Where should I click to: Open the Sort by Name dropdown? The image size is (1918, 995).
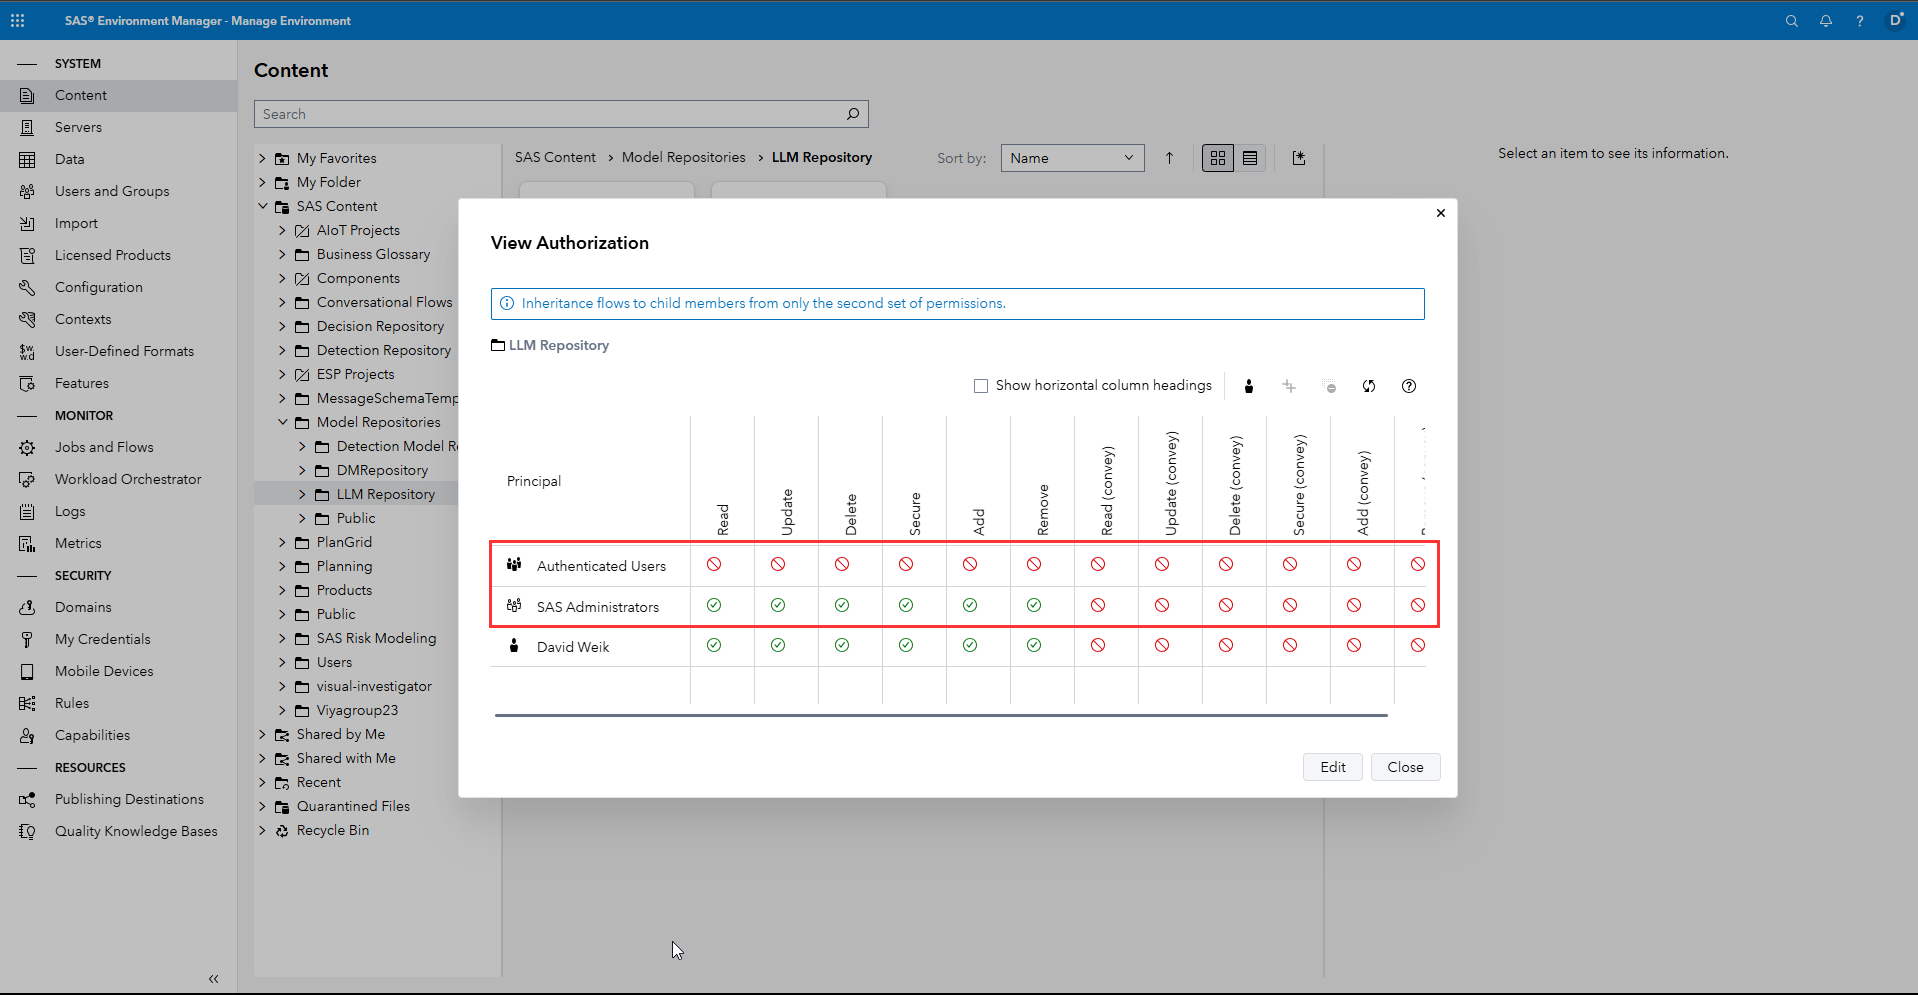1071,158
